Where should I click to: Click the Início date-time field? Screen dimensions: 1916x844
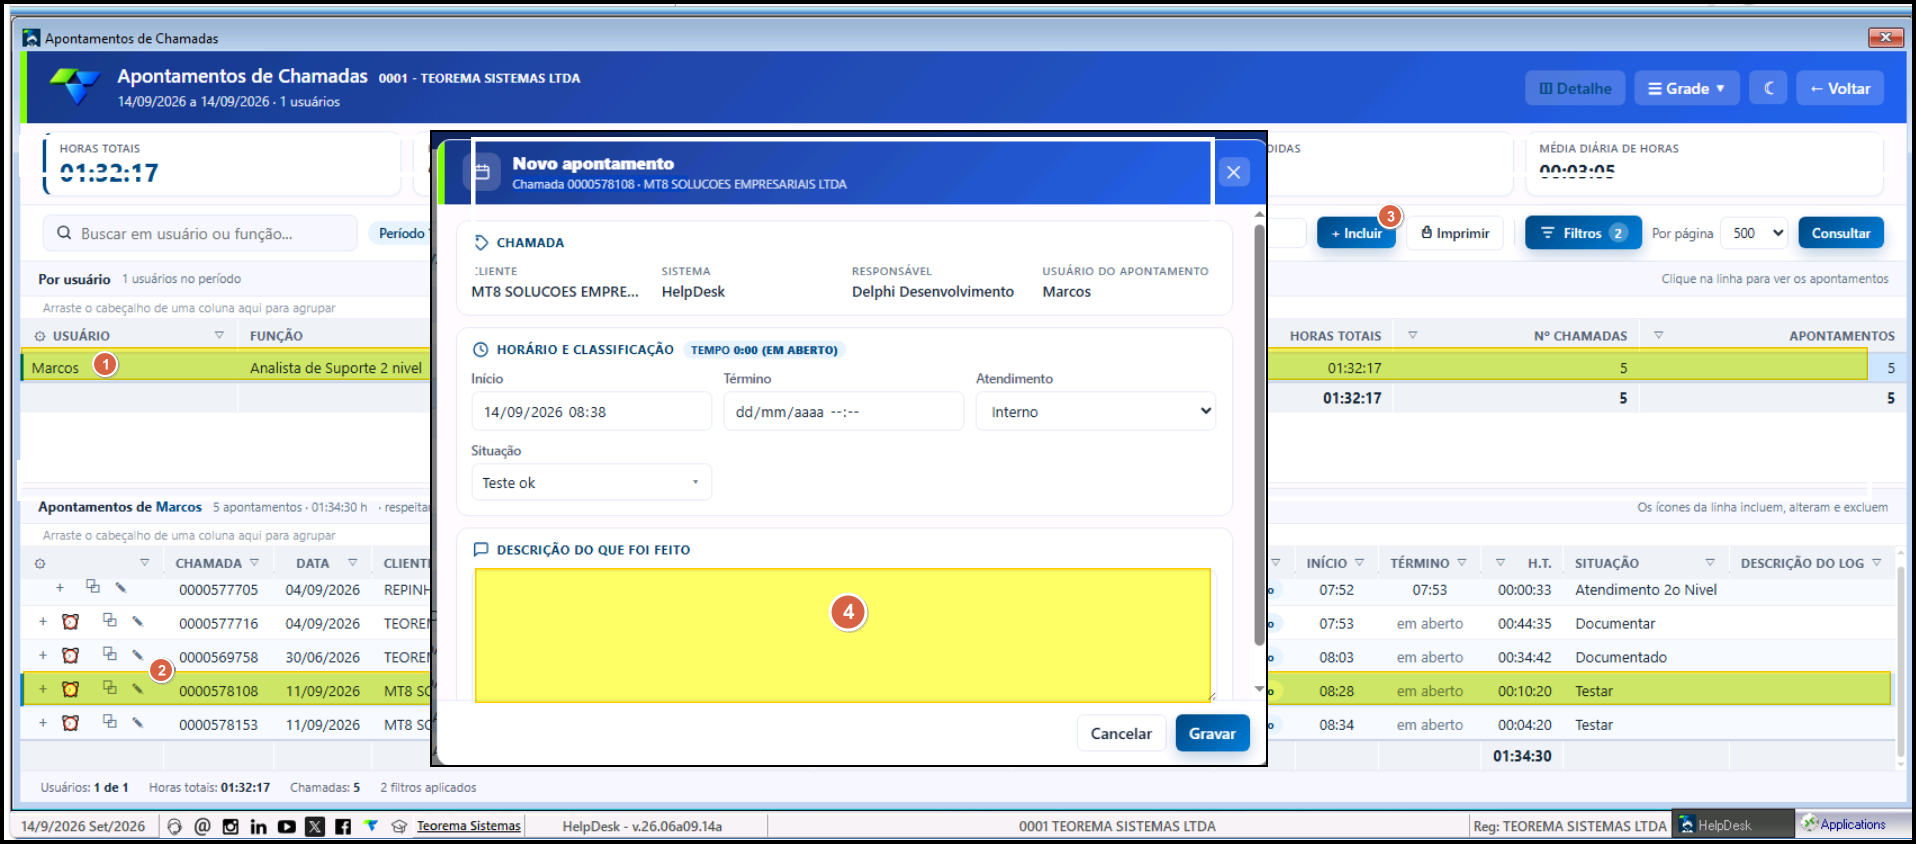click(591, 411)
